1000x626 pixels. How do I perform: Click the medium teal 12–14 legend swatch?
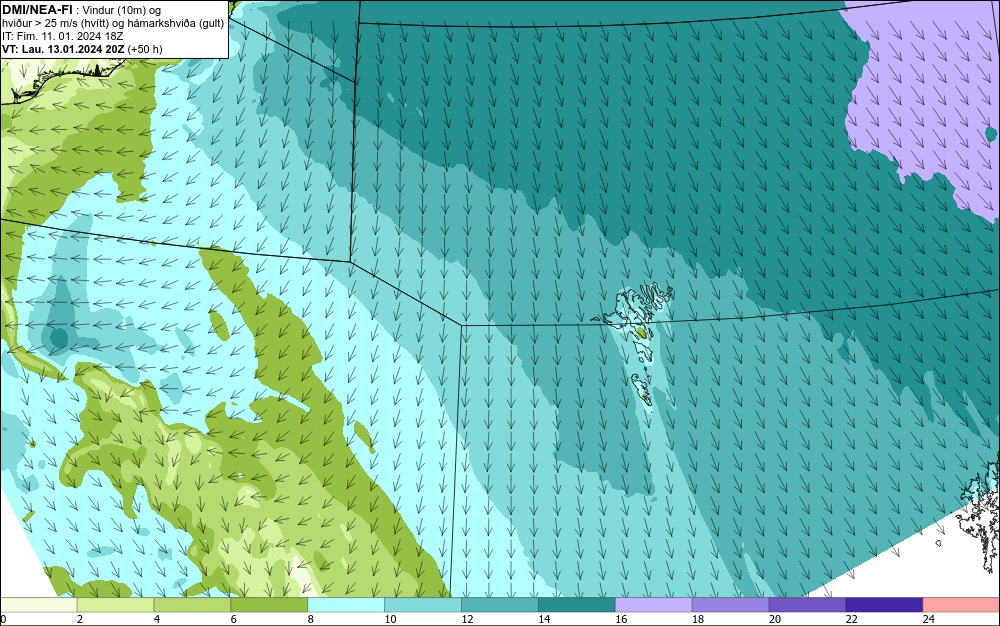click(x=500, y=605)
